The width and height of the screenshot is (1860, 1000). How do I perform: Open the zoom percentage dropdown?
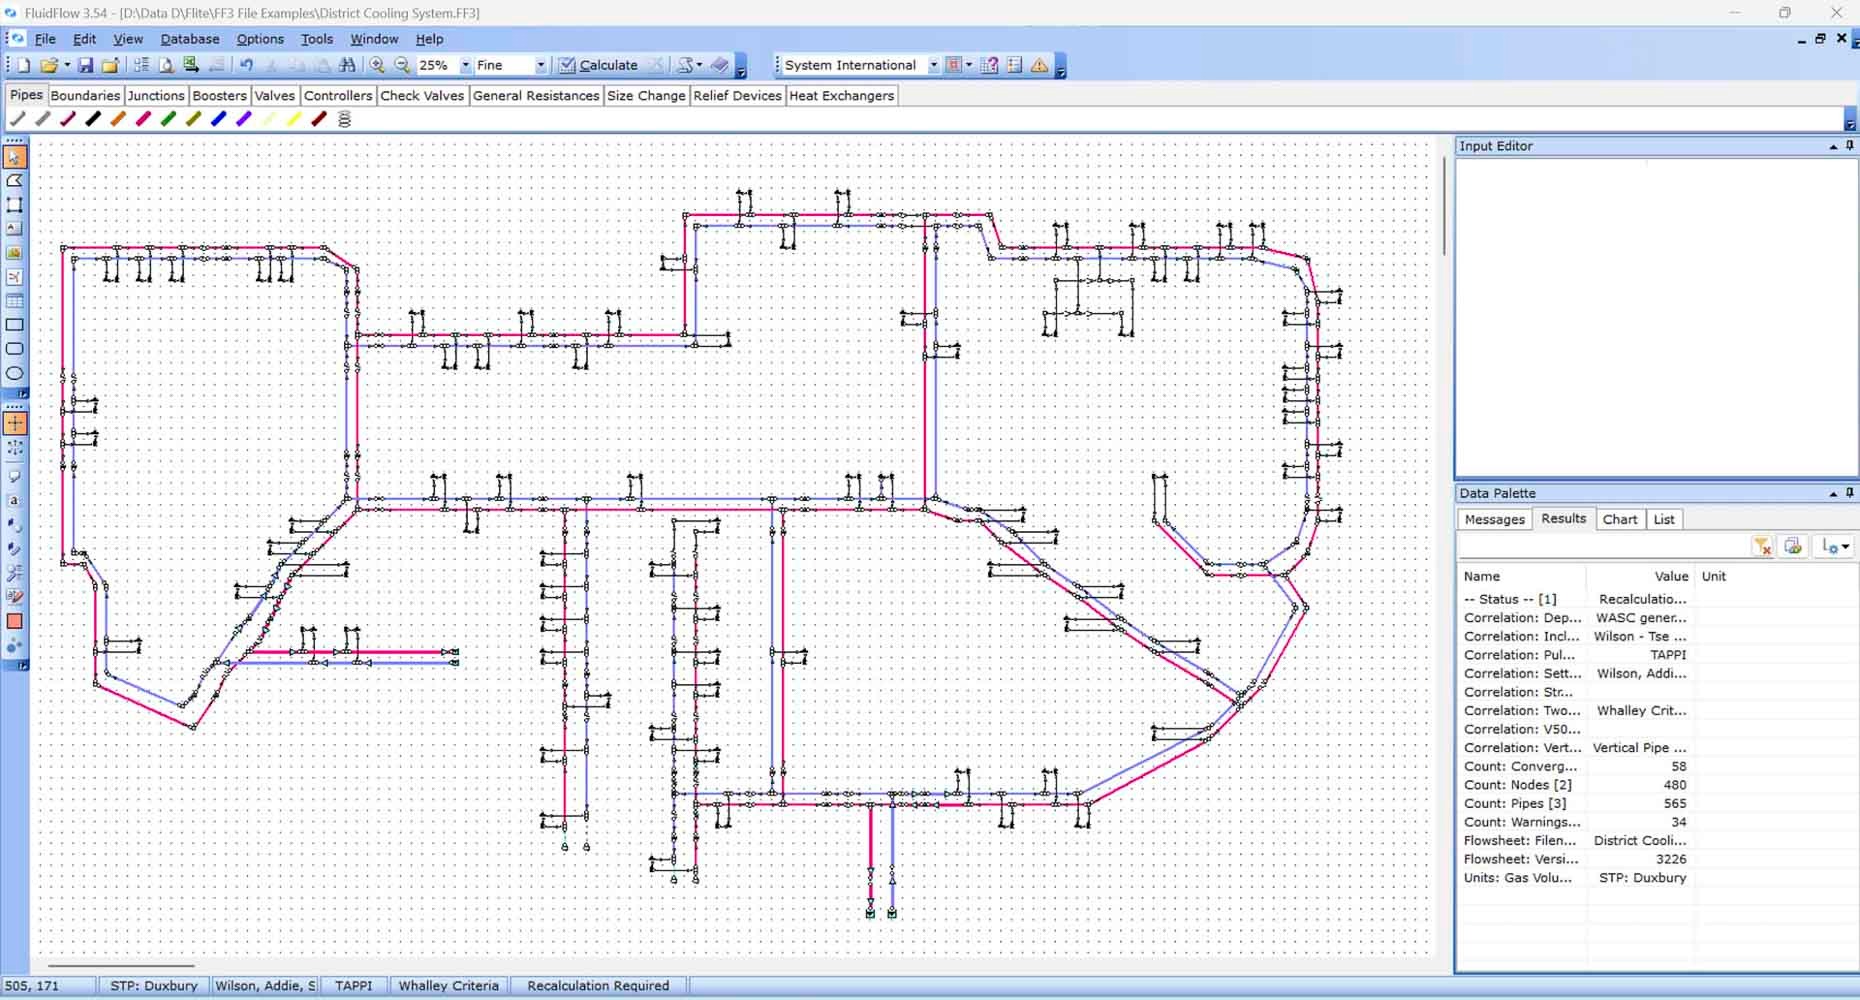point(465,65)
